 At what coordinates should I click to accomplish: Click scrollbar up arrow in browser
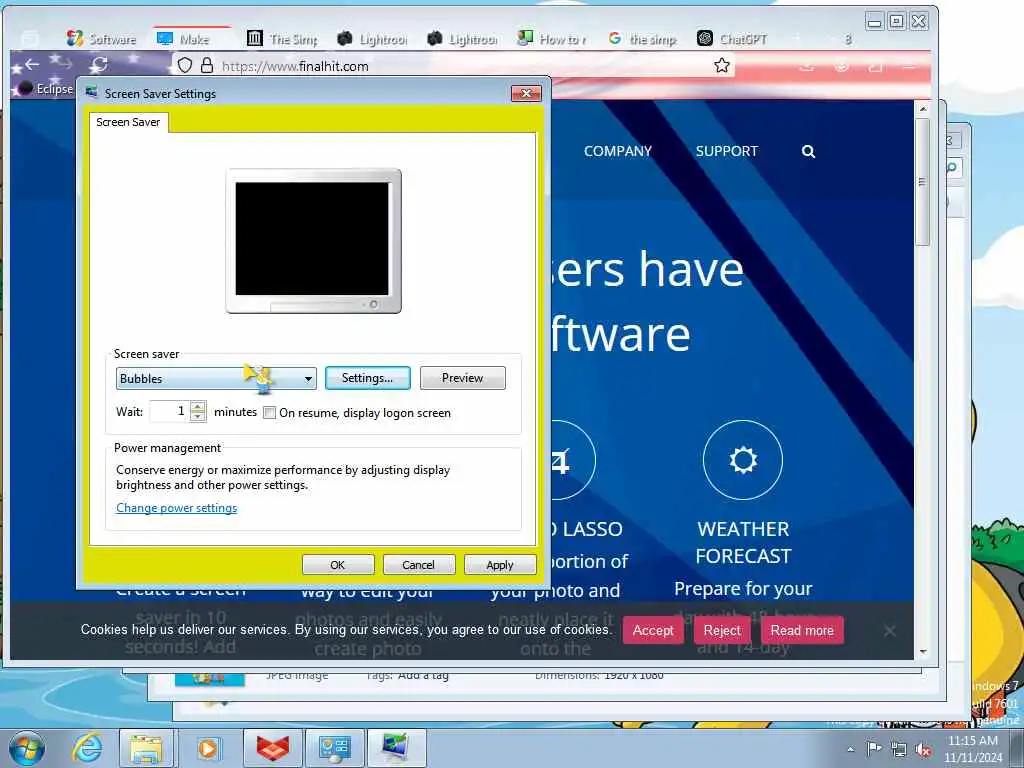[x=923, y=108]
